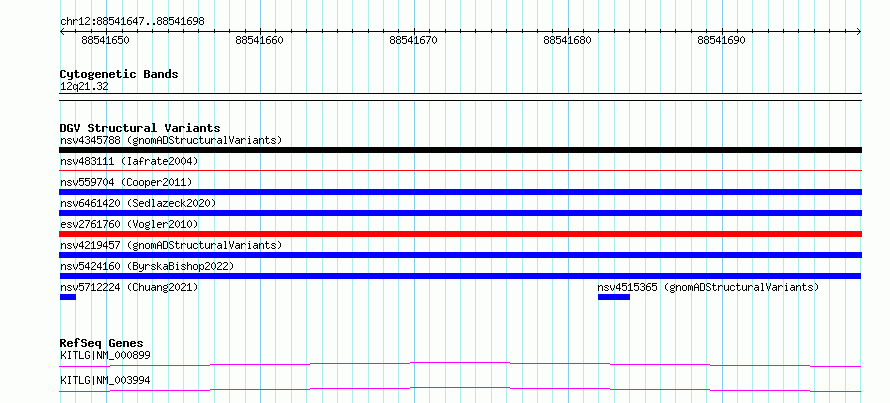Click the nsv5424160 ByrskaBishop2022 blue bar

[460, 276]
